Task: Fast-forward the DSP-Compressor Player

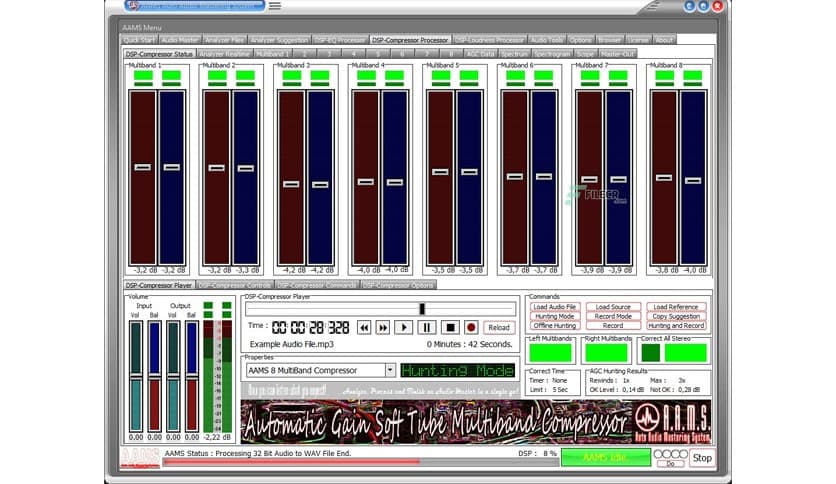Action: 383,327
